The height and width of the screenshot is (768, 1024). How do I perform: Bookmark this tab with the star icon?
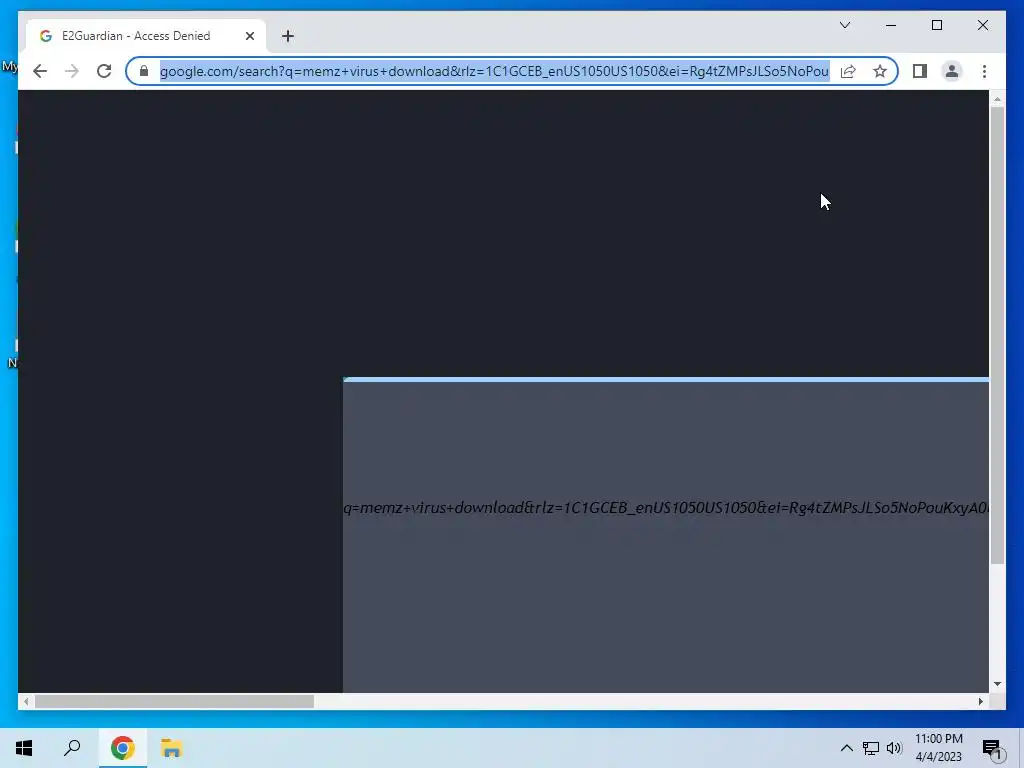click(880, 71)
